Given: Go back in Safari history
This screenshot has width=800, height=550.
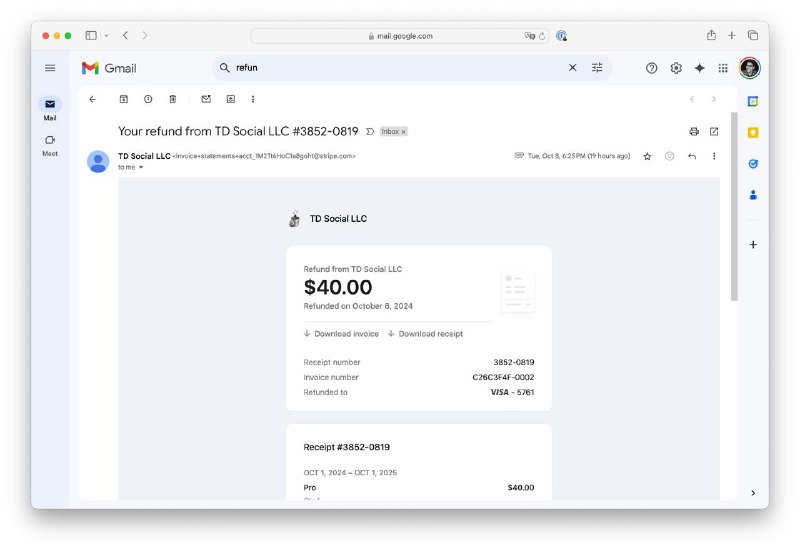Looking at the screenshot, I should pos(126,35).
